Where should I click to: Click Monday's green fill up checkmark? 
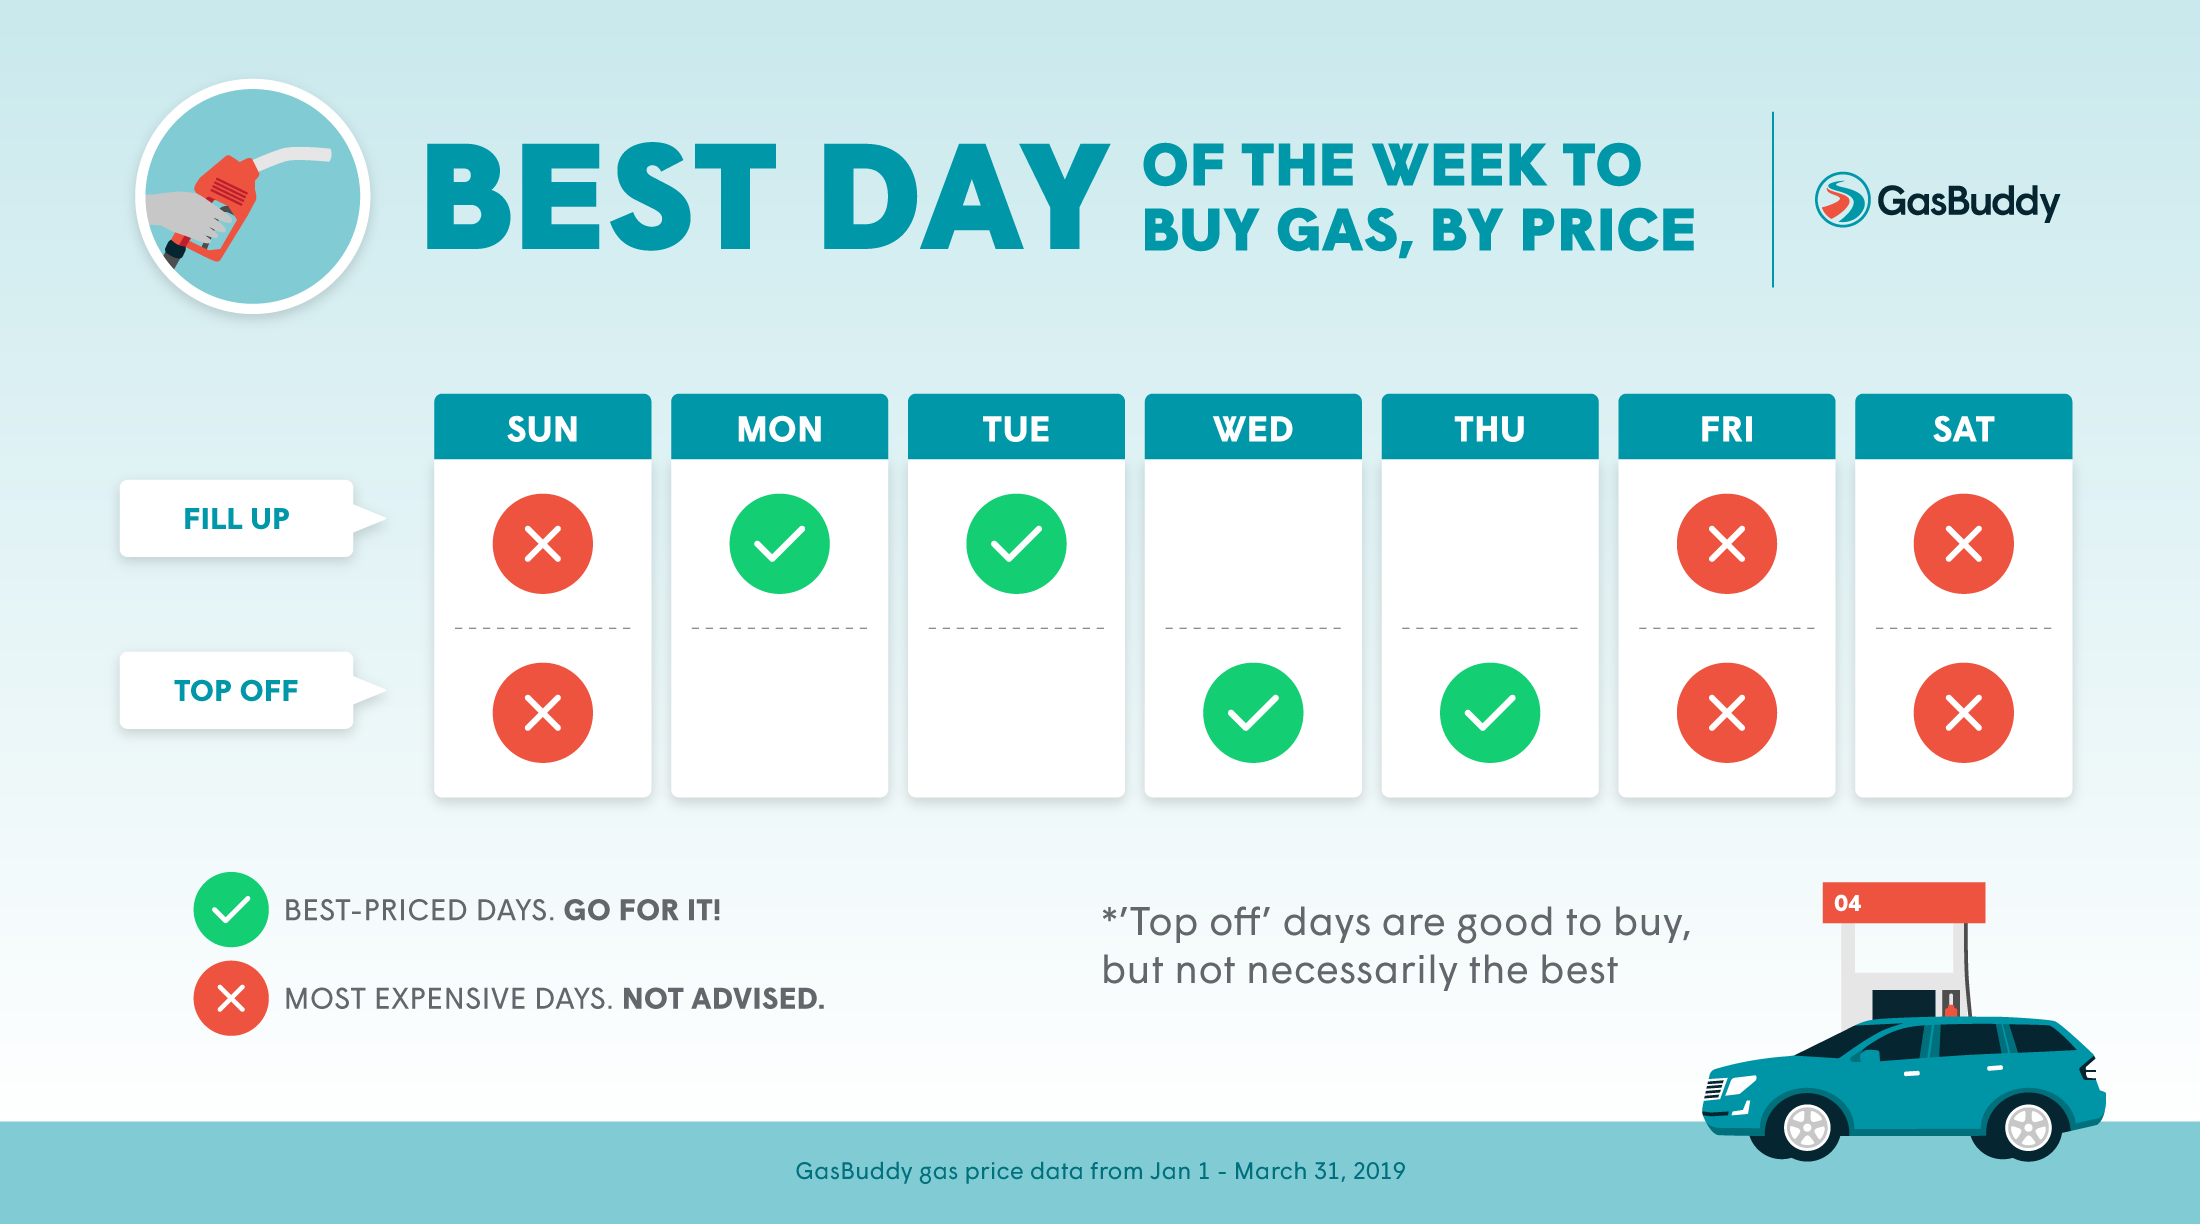[779, 544]
